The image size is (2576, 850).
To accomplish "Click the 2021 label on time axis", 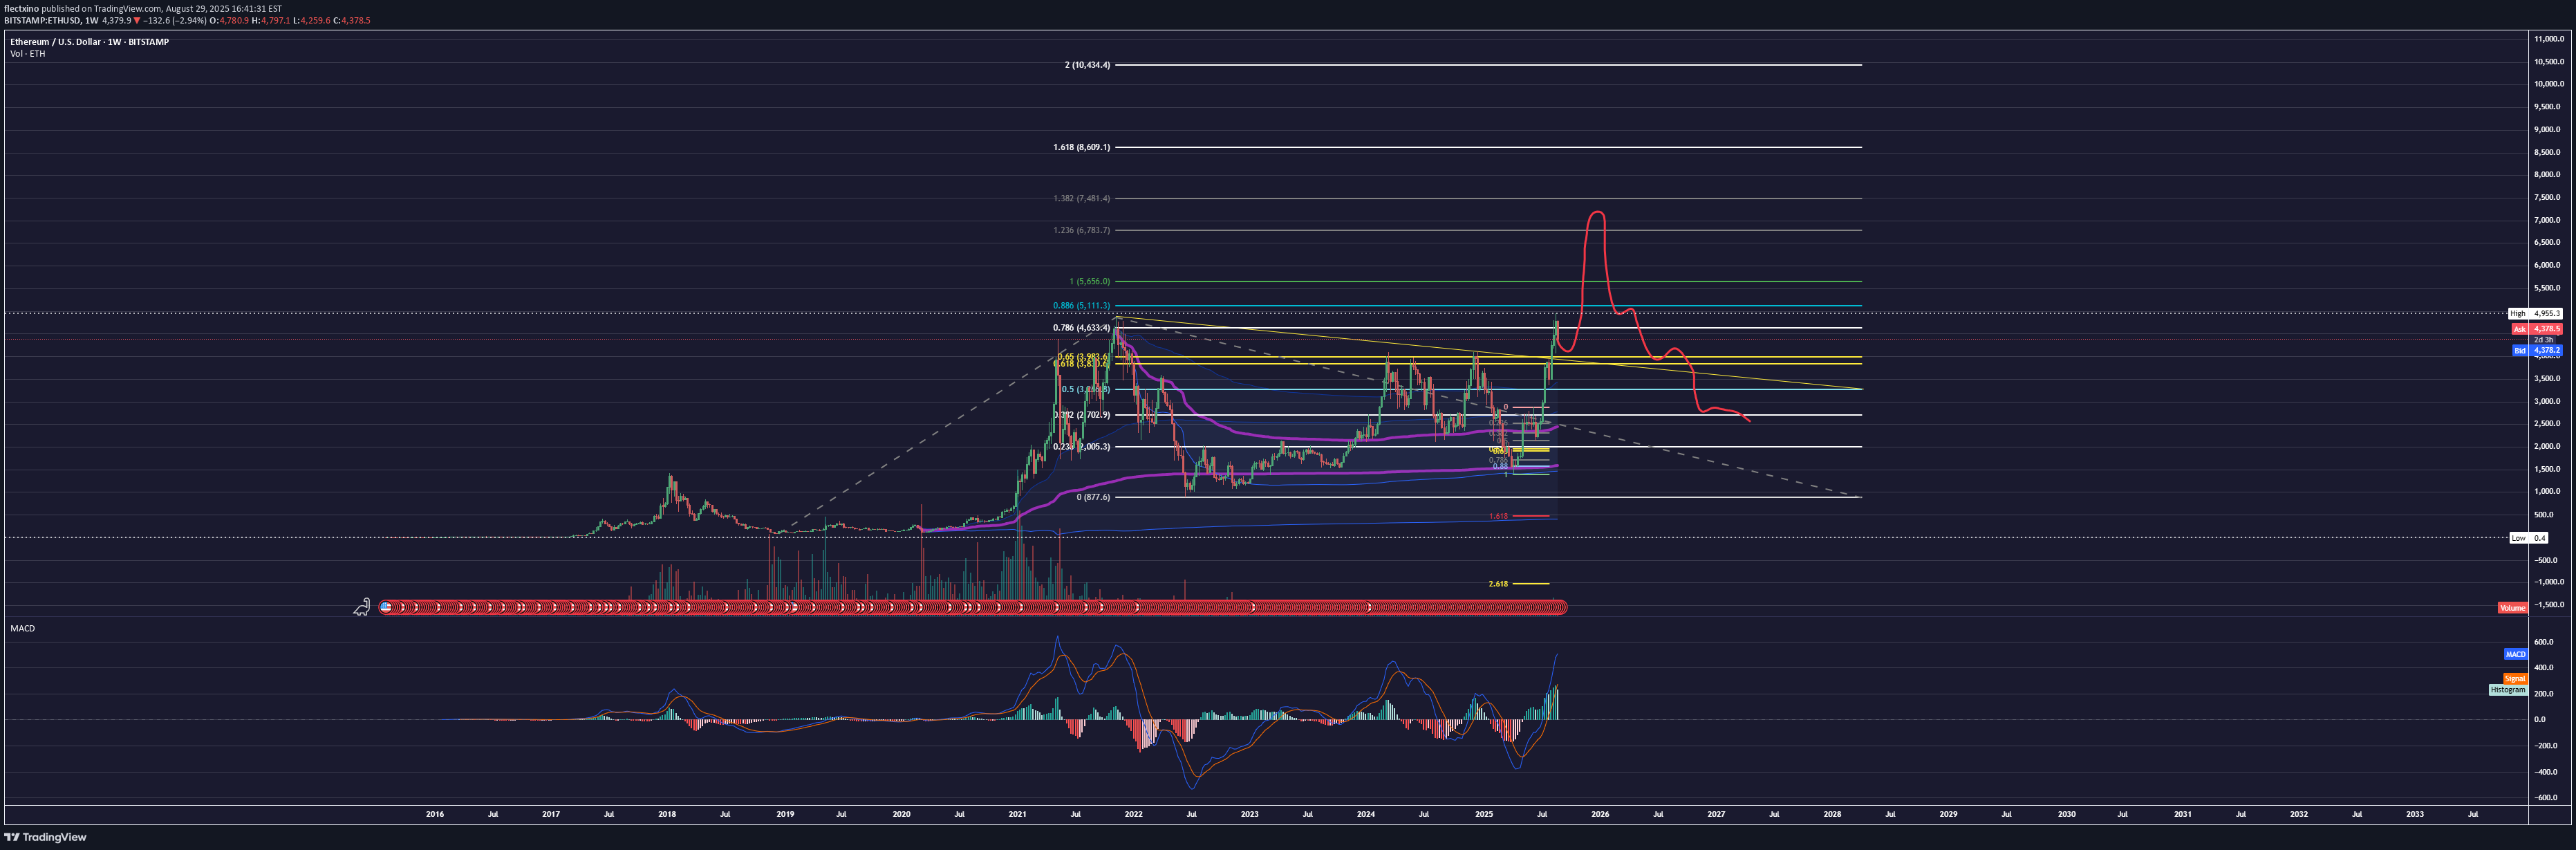I will click(x=1017, y=814).
